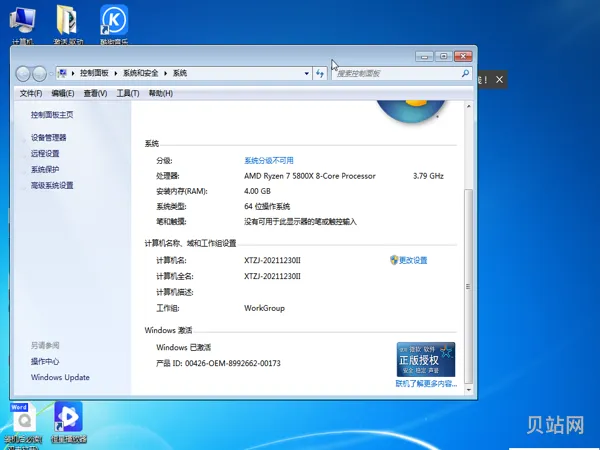The image size is (600, 450).
Task: Click the search control panel input field
Action: pos(396,73)
